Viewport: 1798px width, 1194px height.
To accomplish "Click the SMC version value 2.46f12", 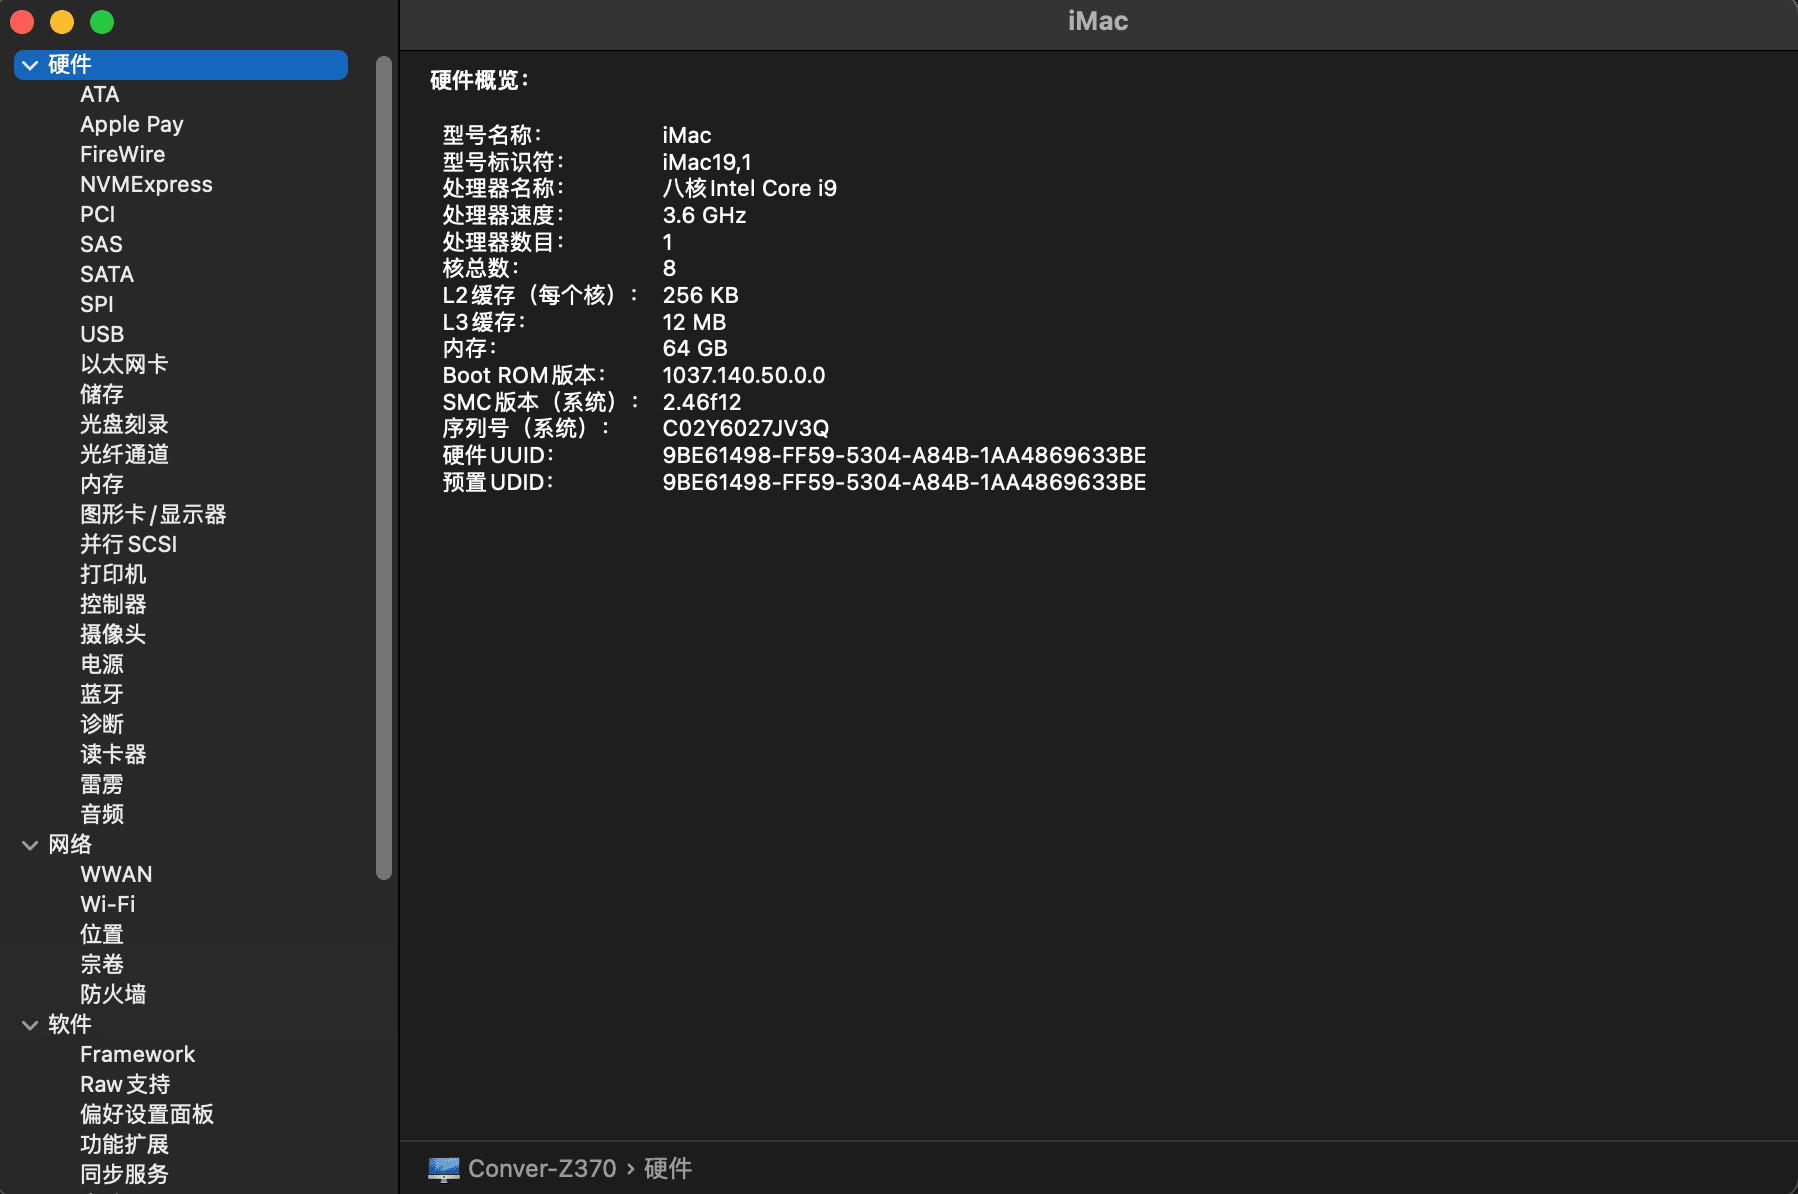I will click(x=702, y=403).
